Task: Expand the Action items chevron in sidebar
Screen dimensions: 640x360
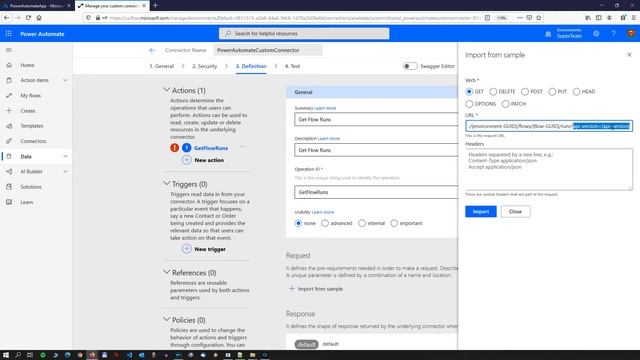Action: (65, 80)
